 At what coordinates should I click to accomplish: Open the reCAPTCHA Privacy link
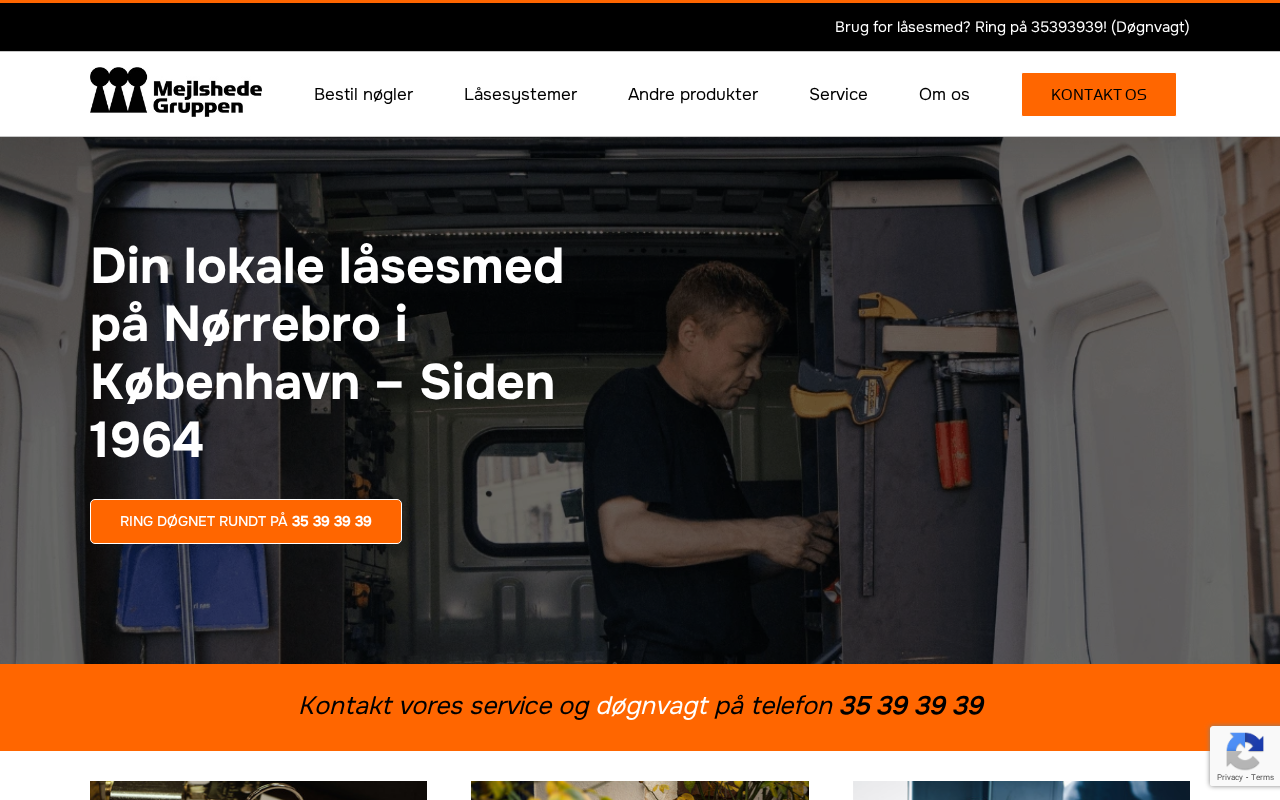pyautogui.click(x=1230, y=777)
